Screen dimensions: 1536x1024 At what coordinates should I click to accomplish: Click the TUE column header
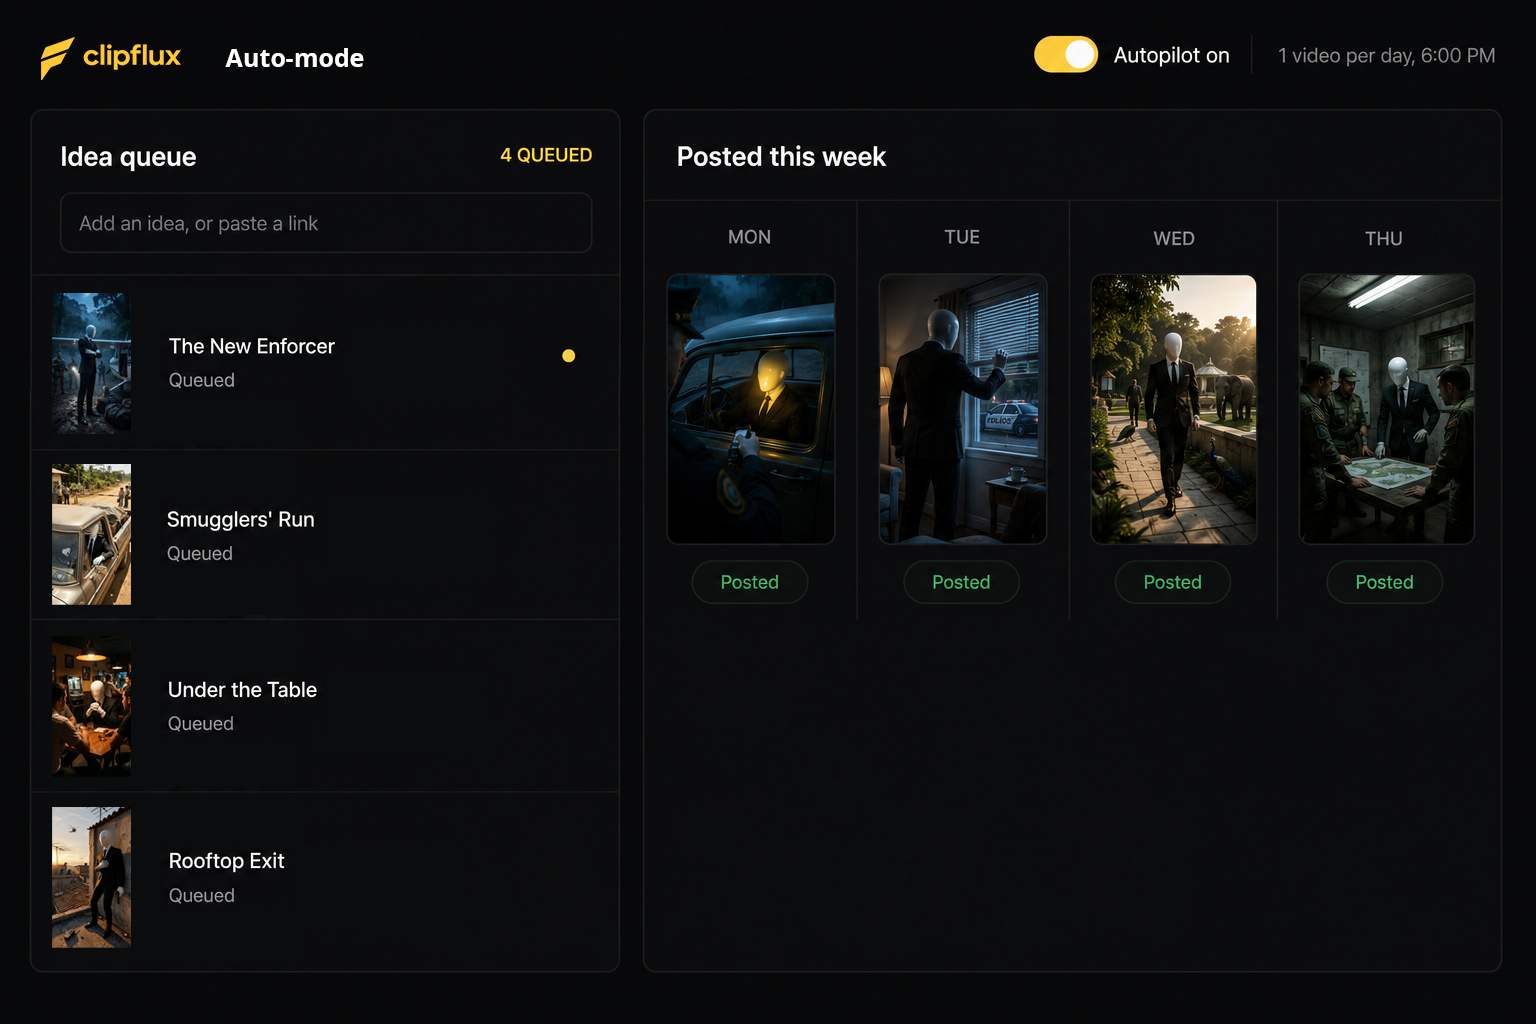point(962,237)
